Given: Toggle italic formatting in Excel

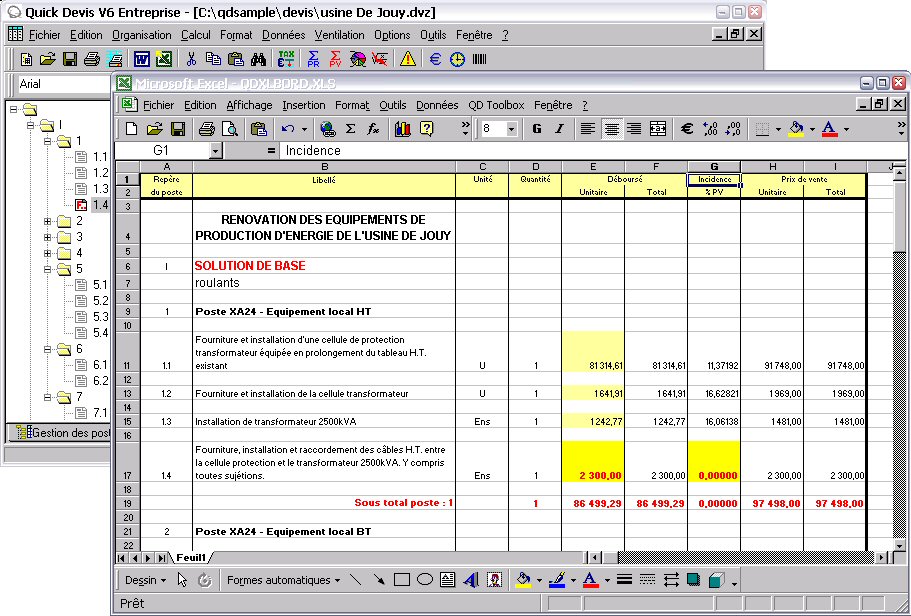Looking at the screenshot, I should [559, 129].
